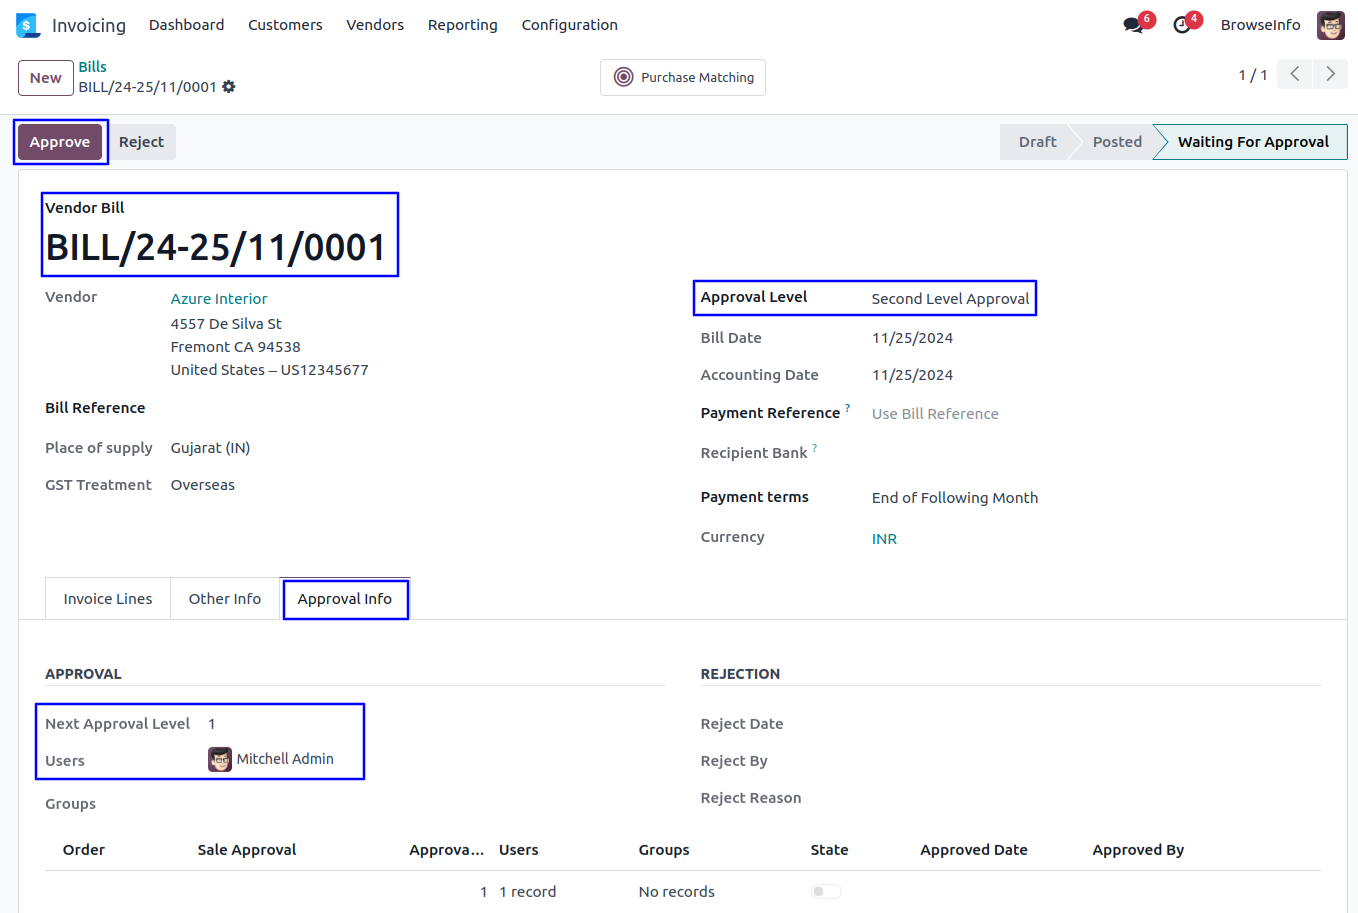This screenshot has width=1358, height=913.
Task: Toggle the State switch in approval row
Action: coord(826,891)
